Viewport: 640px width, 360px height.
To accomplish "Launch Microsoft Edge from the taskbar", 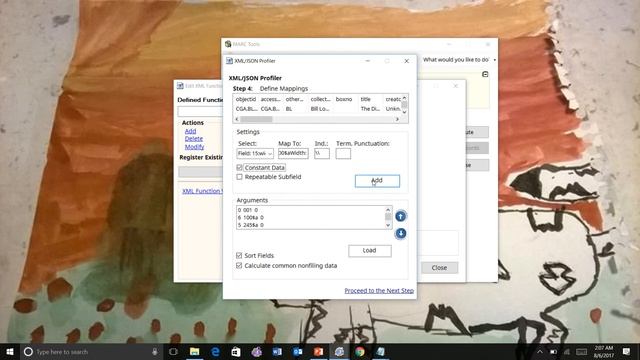I will pyautogui.click(x=215, y=351).
